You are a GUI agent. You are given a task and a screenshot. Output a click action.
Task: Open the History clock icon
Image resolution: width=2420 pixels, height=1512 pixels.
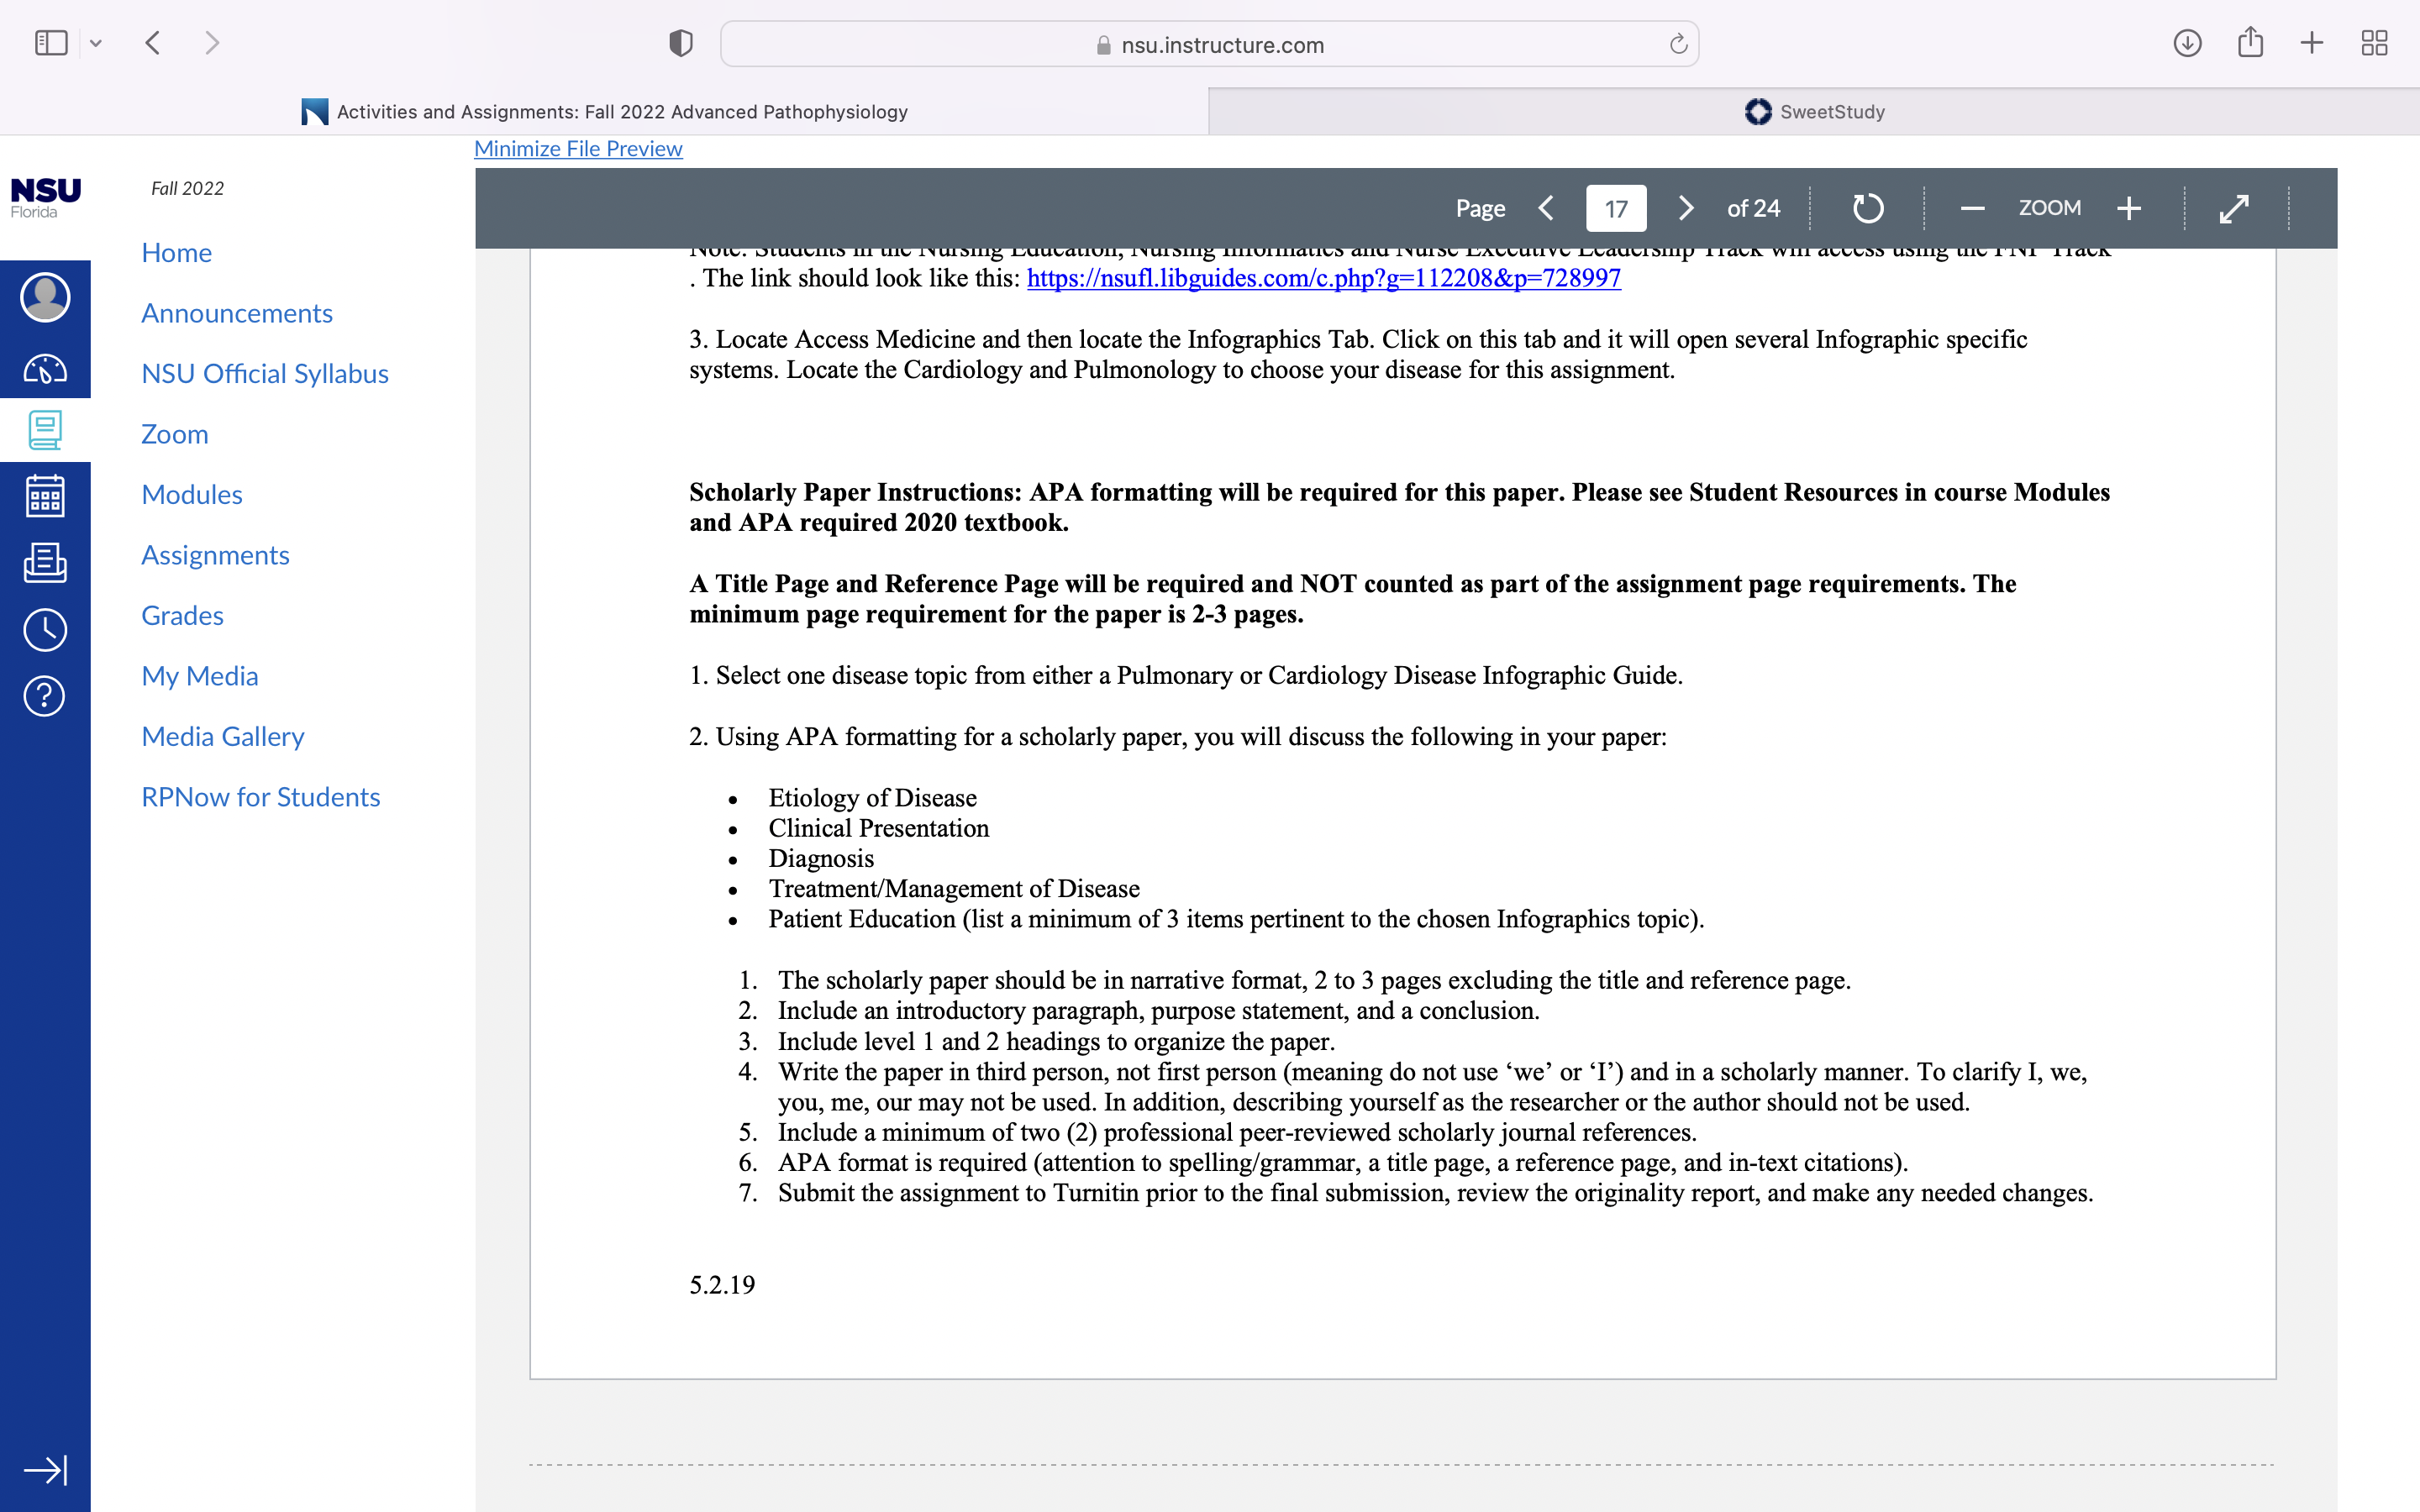click(x=45, y=630)
